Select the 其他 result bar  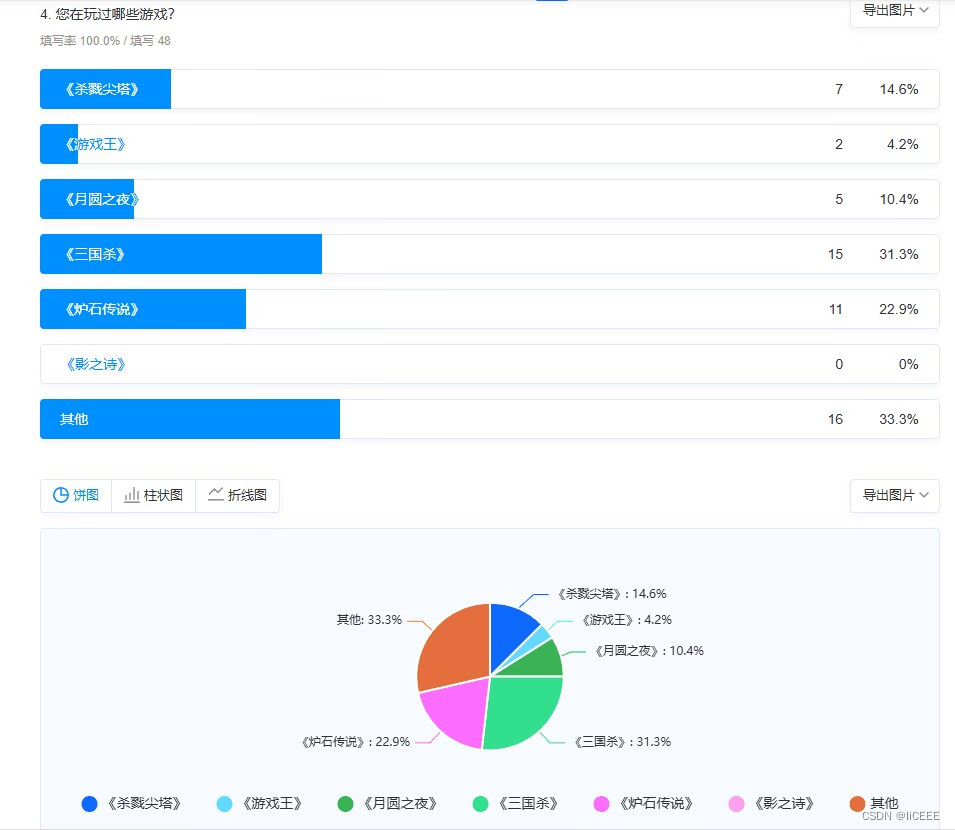pos(190,419)
